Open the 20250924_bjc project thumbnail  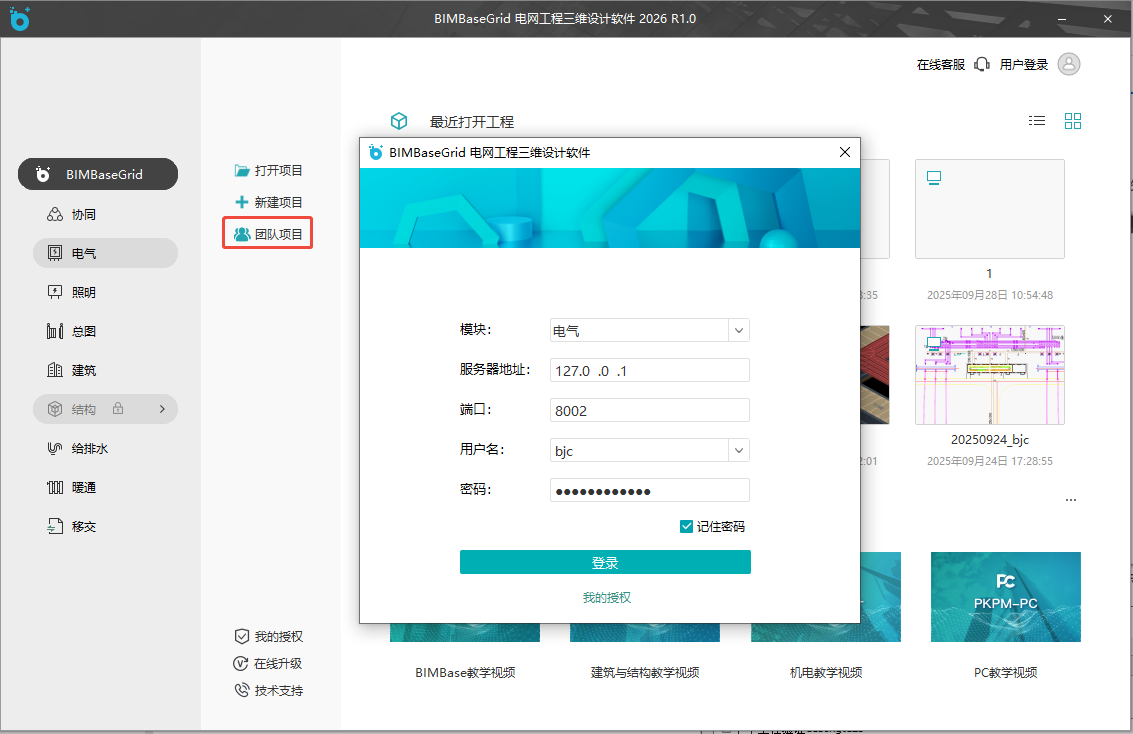click(x=989, y=375)
